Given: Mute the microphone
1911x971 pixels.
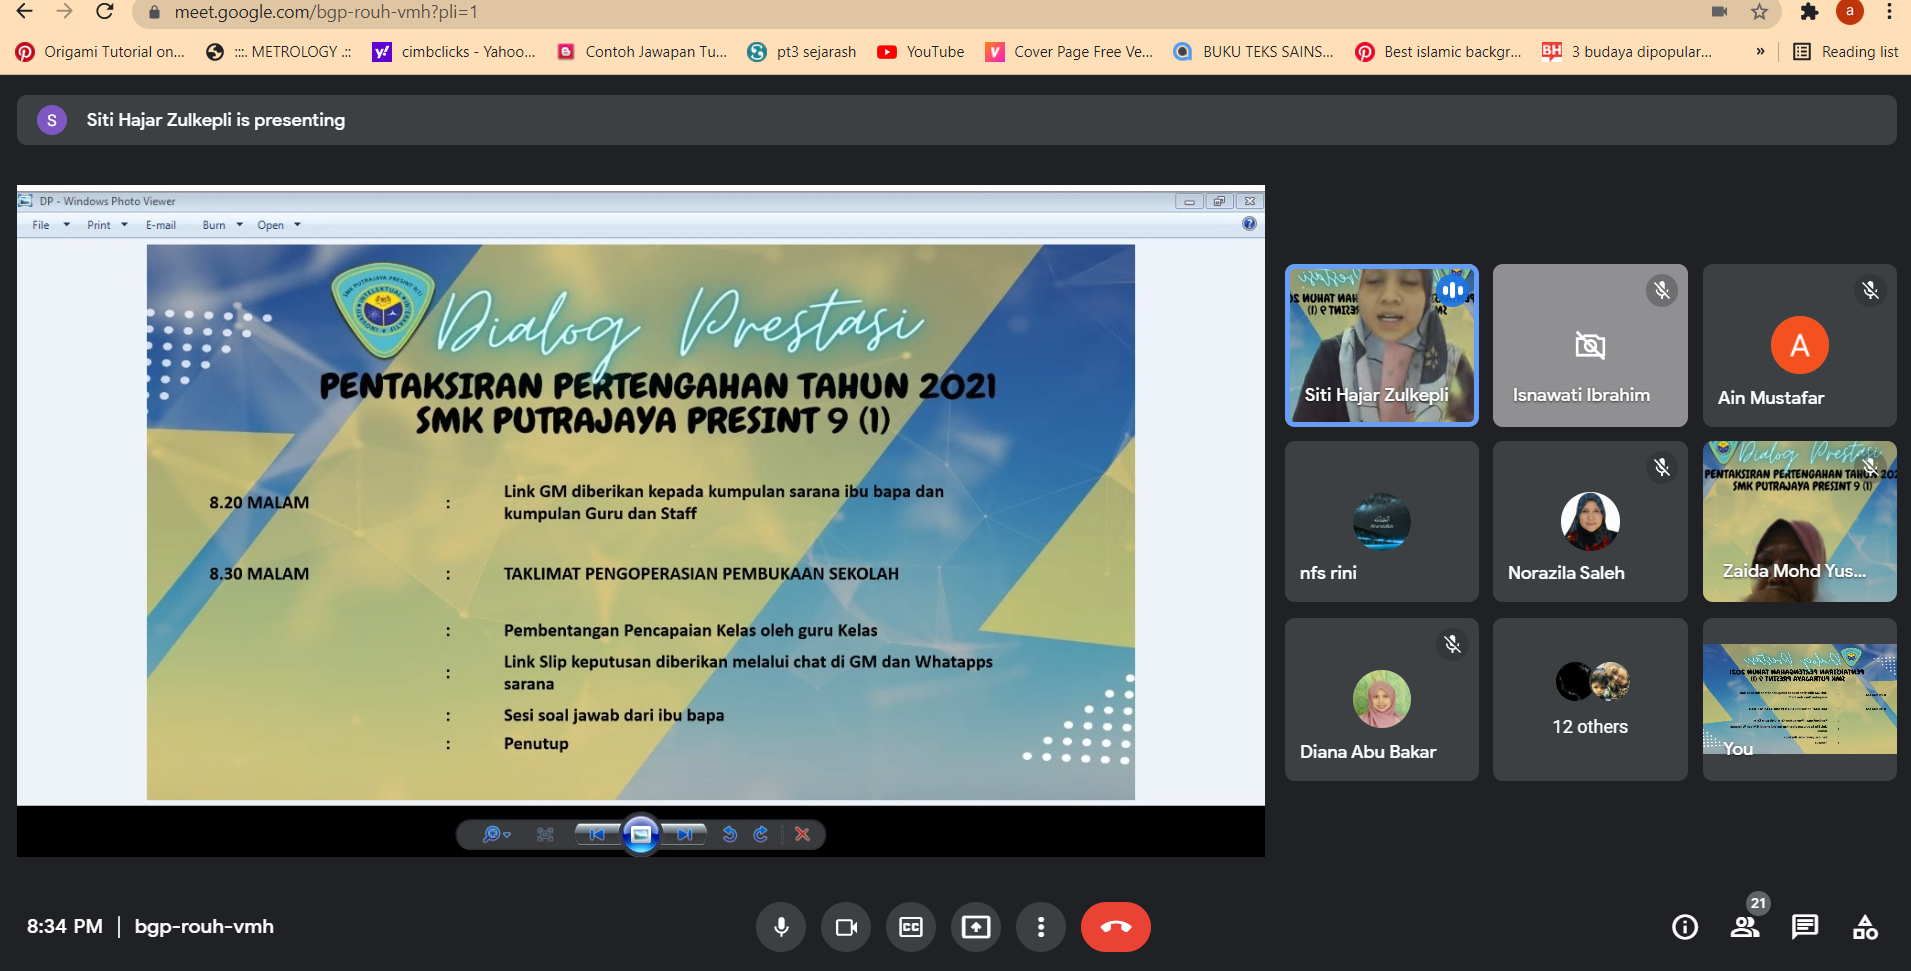Looking at the screenshot, I should coord(781,927).
